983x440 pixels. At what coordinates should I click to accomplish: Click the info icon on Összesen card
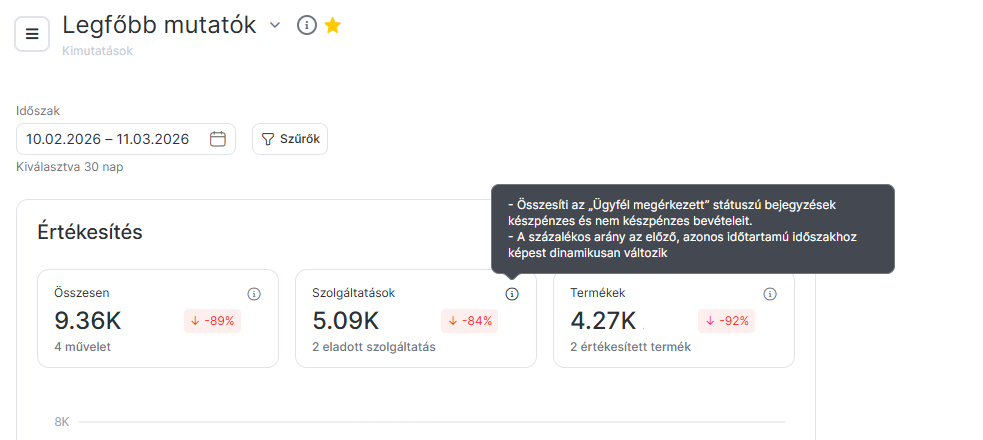click(254, 294)
